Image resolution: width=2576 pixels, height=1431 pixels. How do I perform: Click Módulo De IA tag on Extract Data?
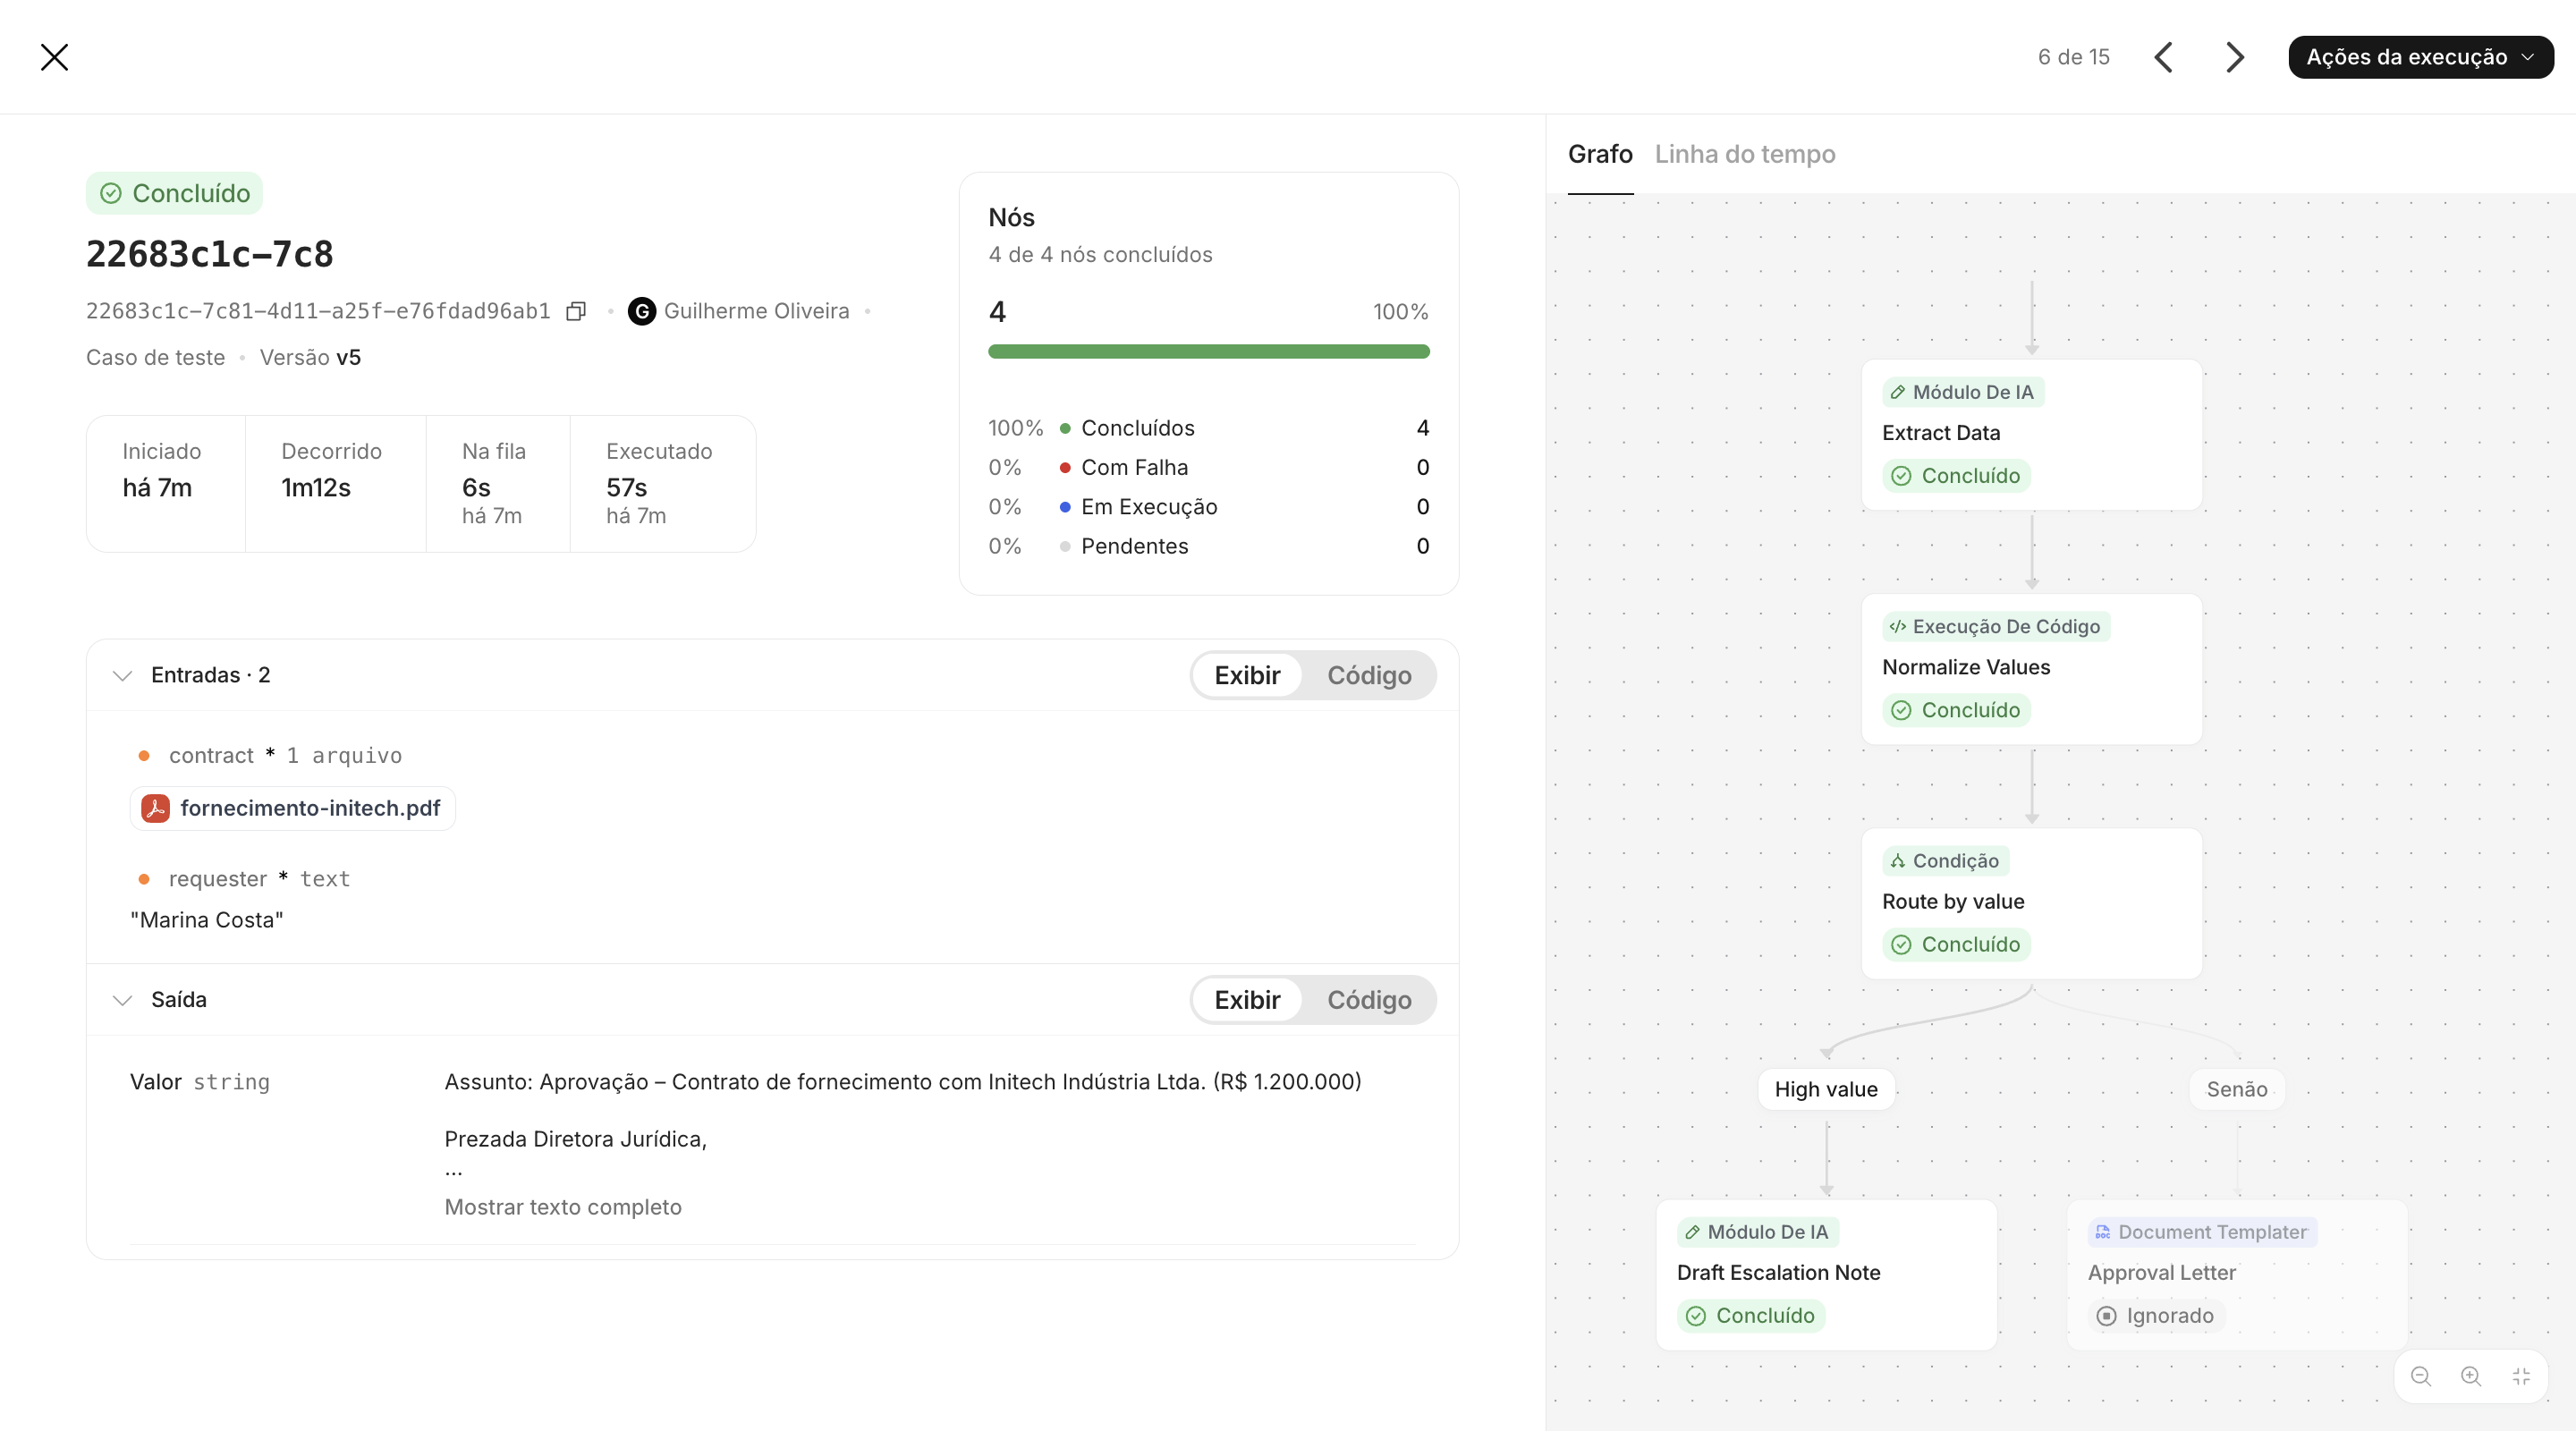pos(1963,392)
